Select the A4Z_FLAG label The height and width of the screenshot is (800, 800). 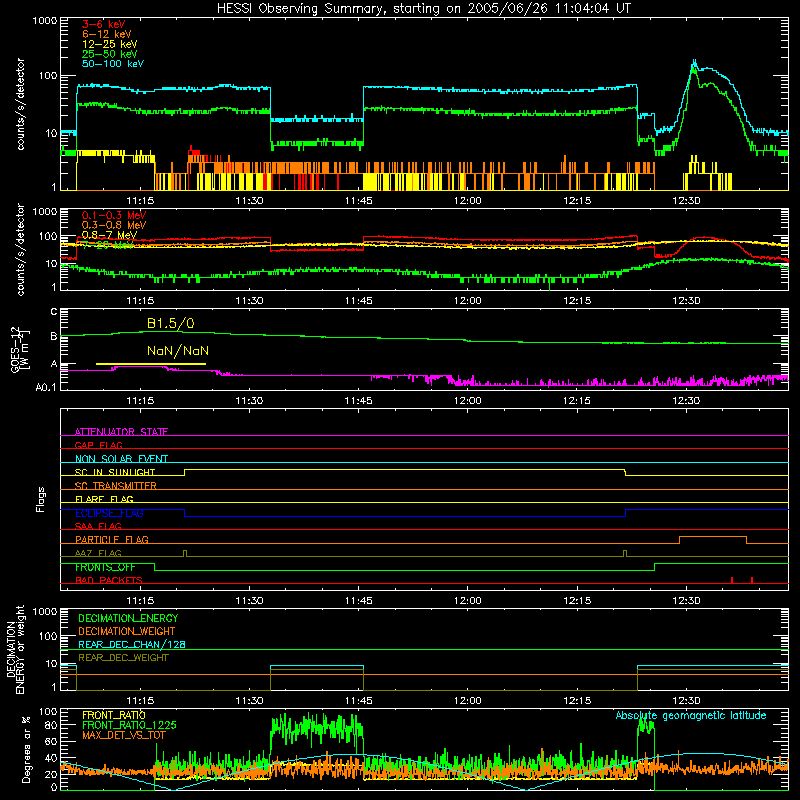point(98,553)
